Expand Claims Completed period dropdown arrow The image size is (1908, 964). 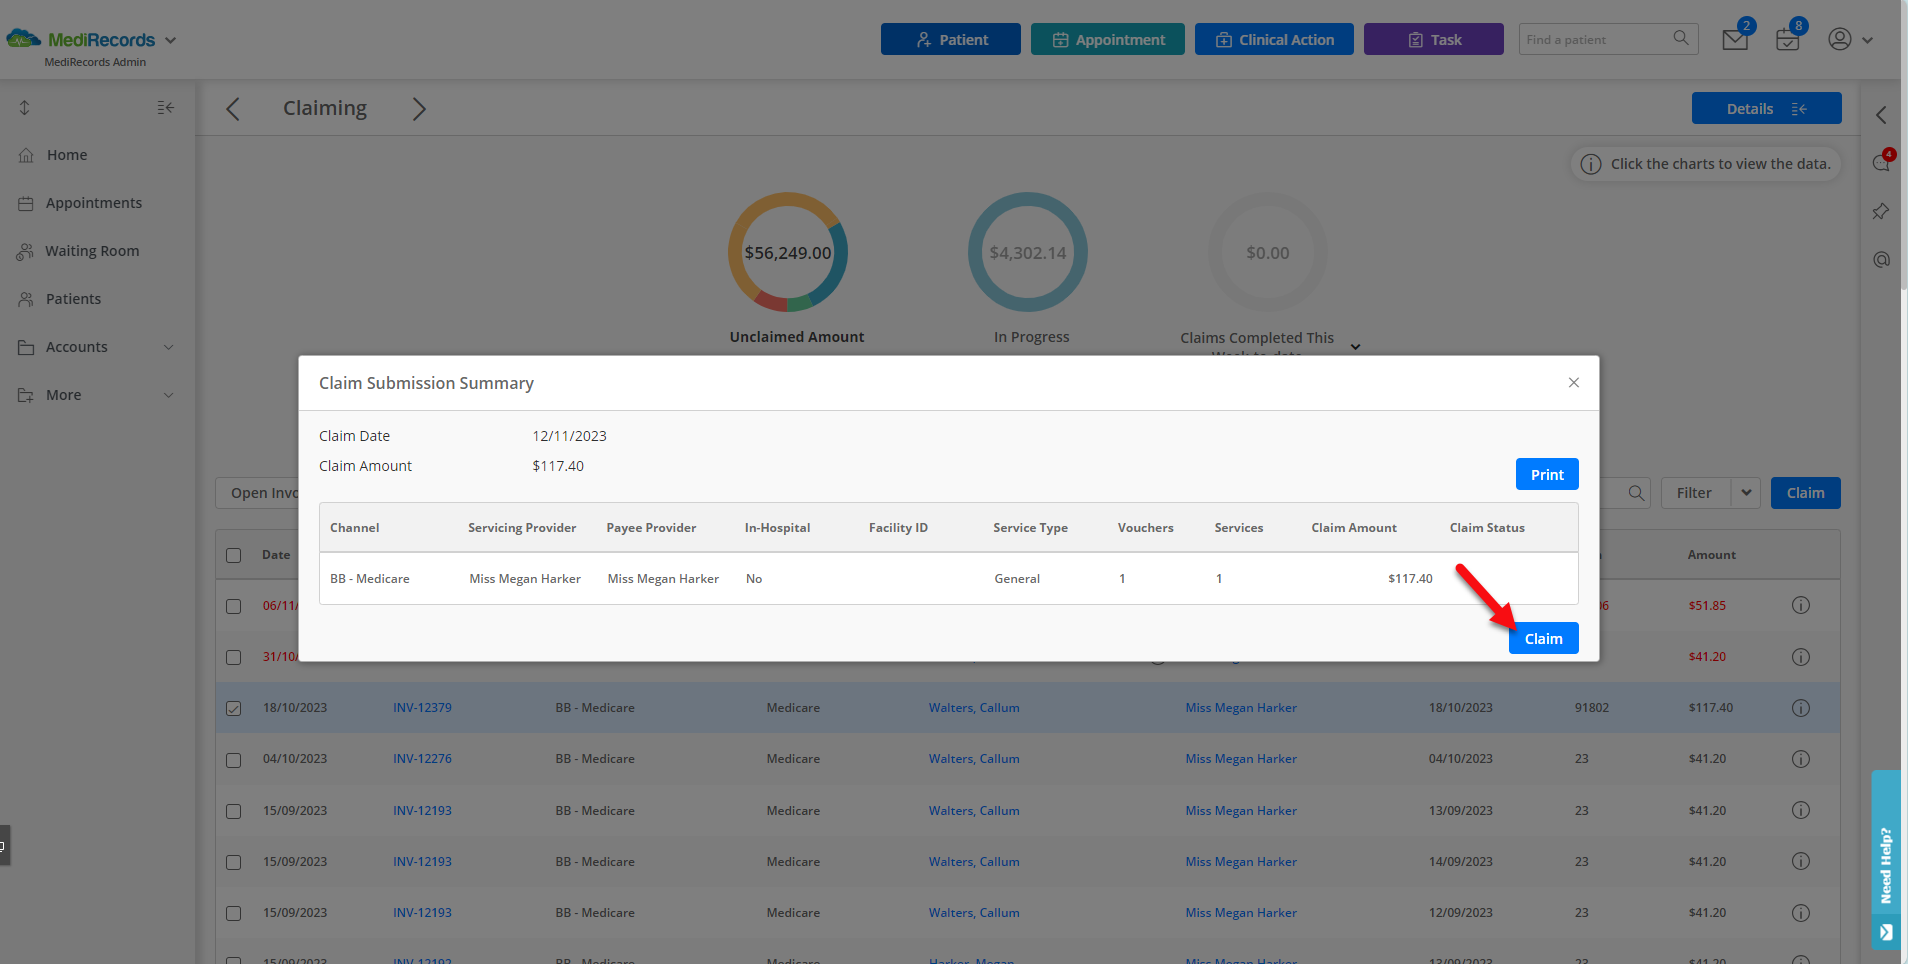click(1356, 347)
